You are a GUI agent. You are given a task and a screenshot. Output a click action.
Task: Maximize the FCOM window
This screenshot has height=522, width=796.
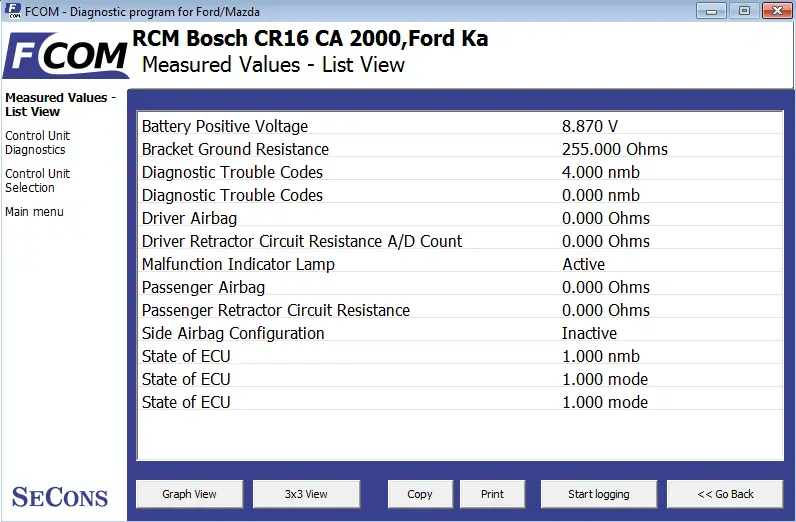coord(744,11)
